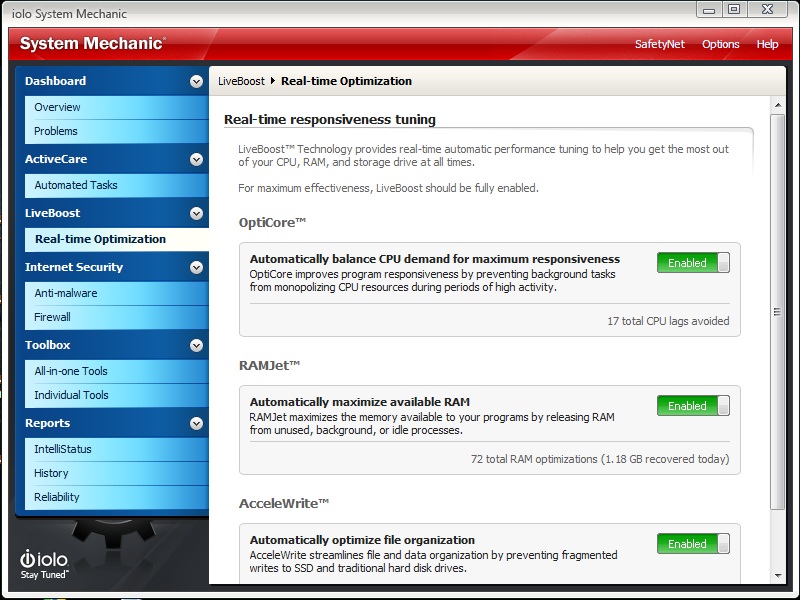Click the '17 total CPU lags avoided' text
The height and width of the screenshot is (600, 800).
click(668, 321)
